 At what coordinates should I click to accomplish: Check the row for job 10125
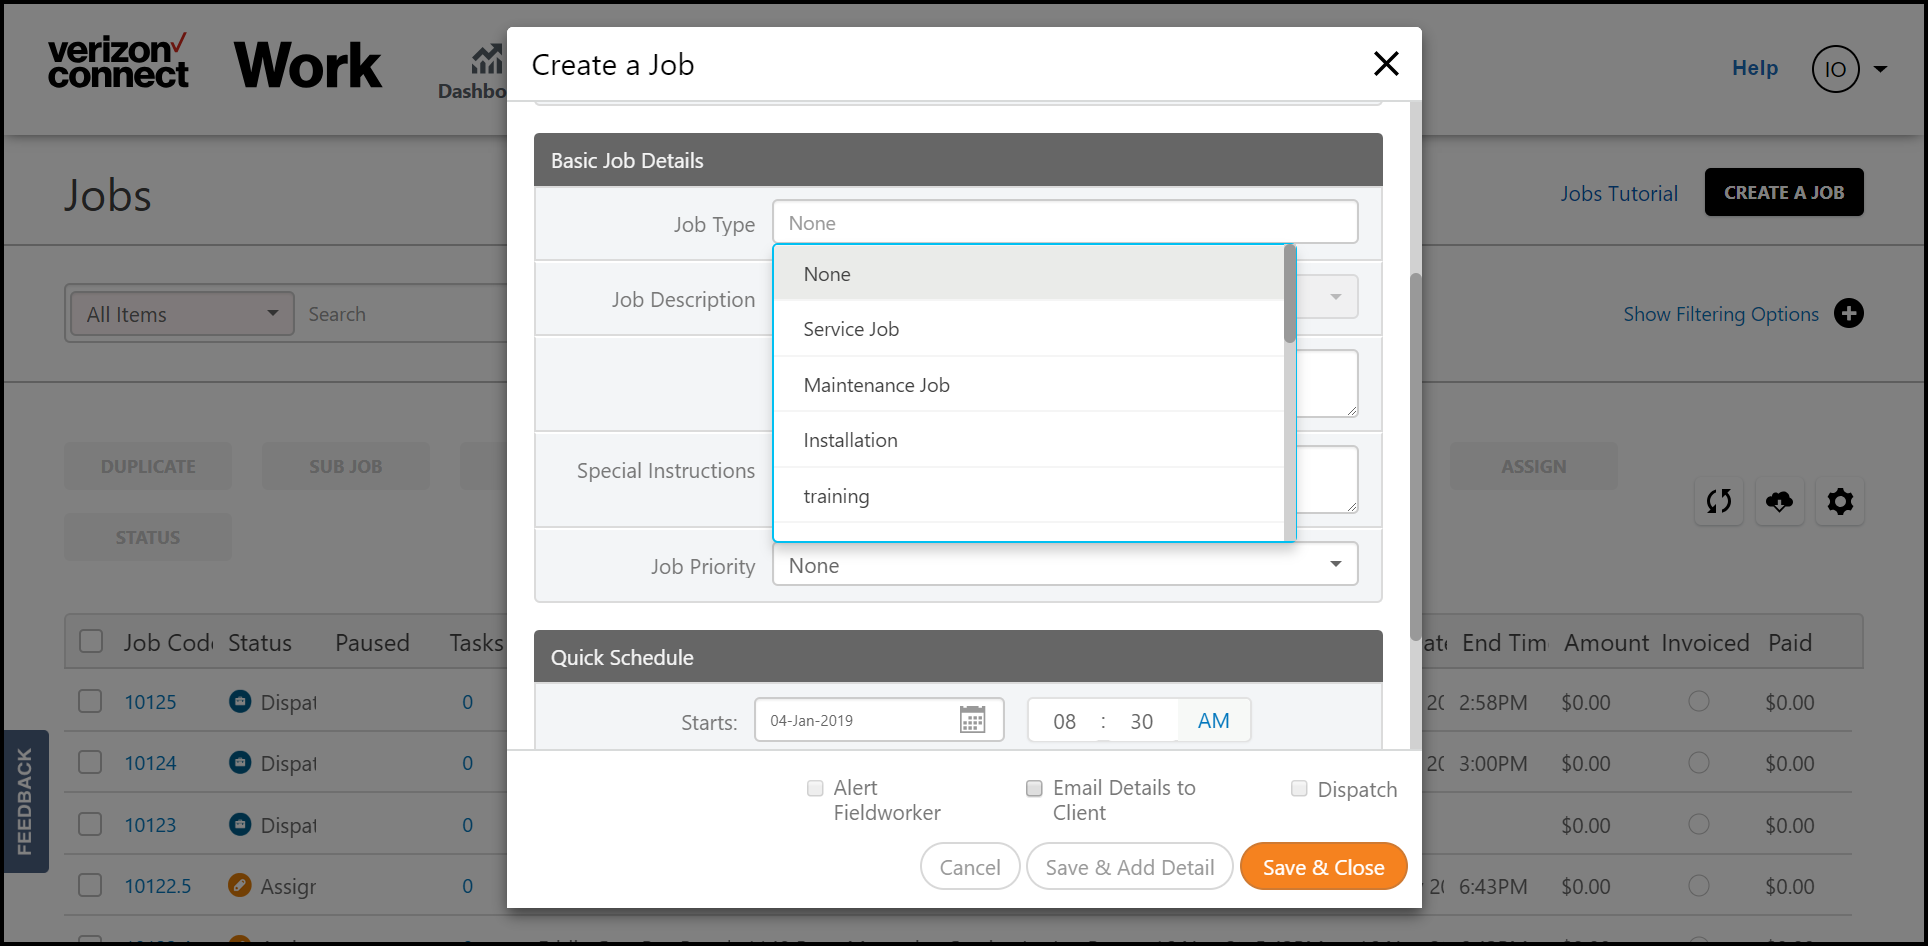pyautogui.click(x=90, y=701)
